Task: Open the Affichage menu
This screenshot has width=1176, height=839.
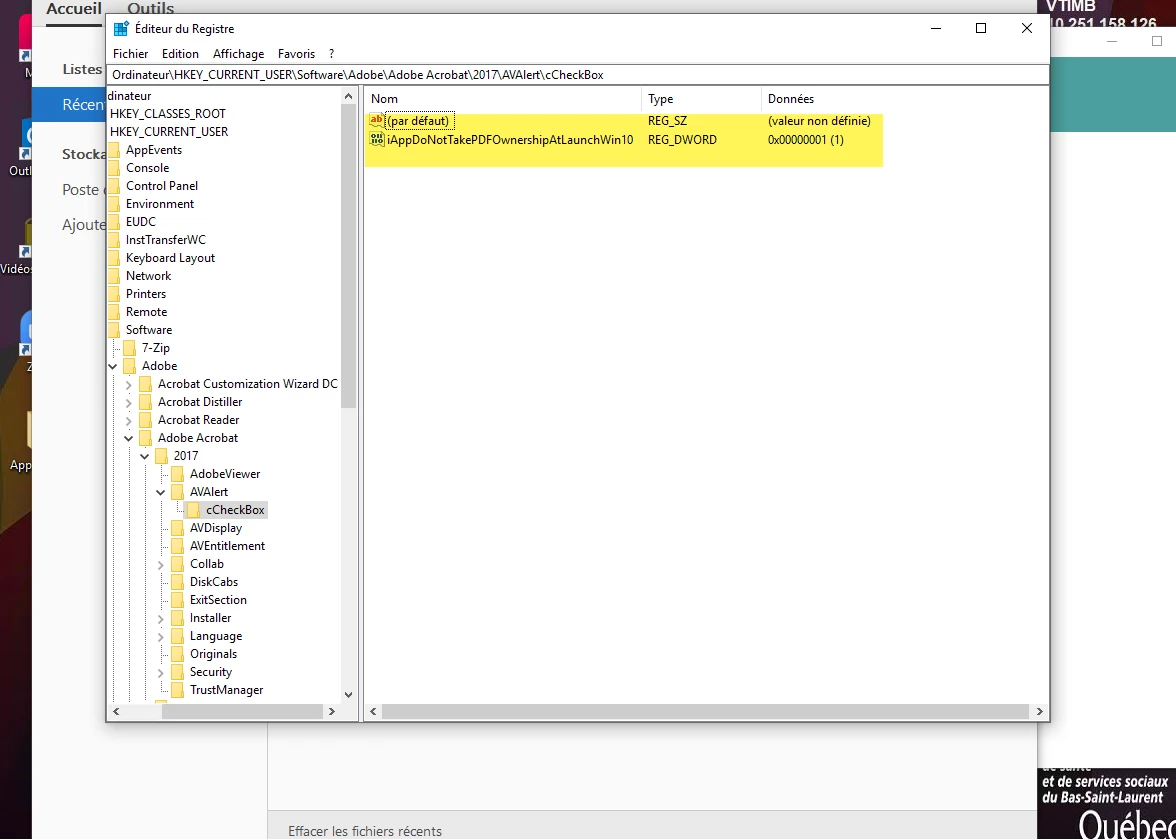Action: (238, 54)
